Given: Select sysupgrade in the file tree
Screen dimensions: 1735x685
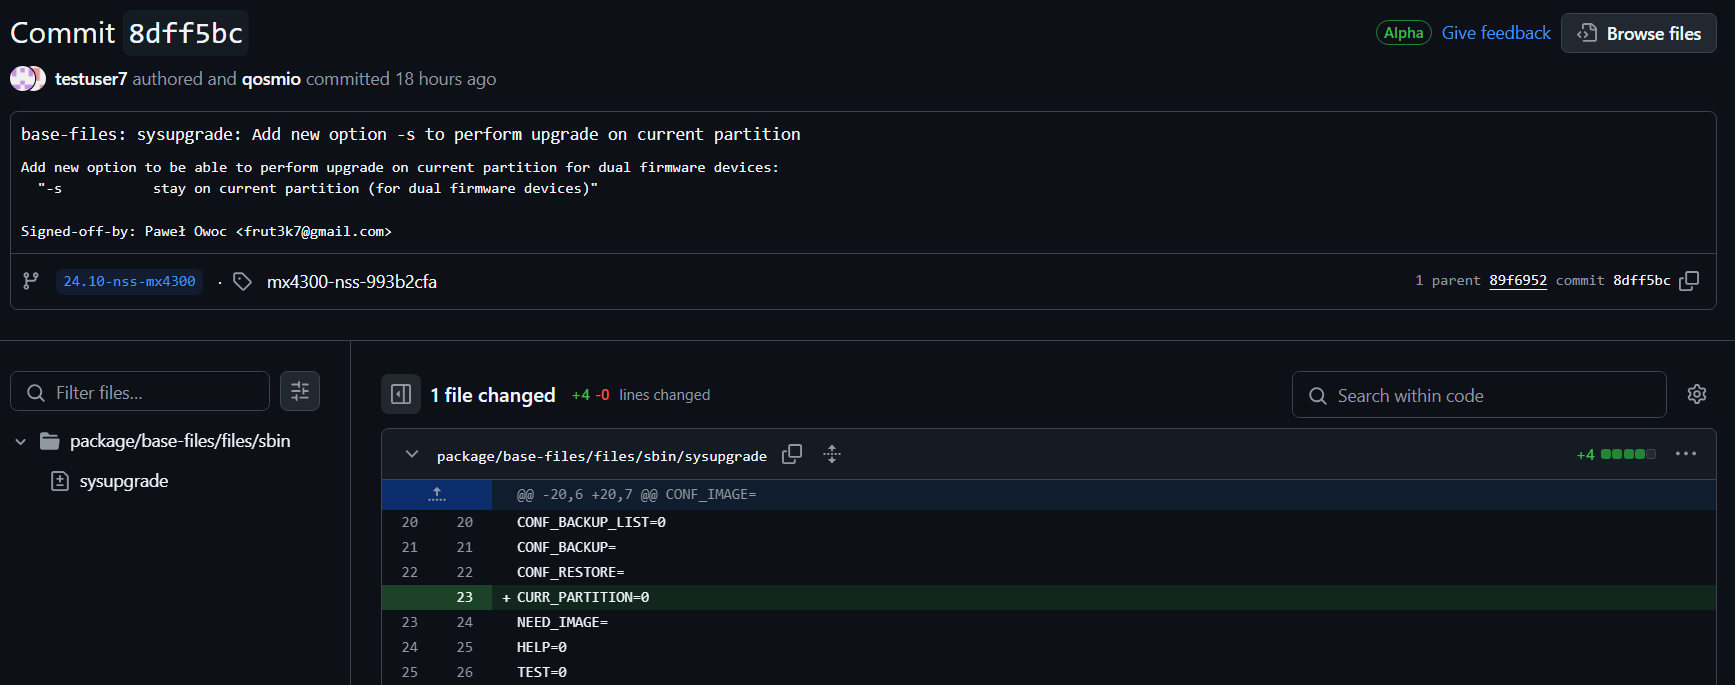Looking at the screenshot, I should coord(123,481).
